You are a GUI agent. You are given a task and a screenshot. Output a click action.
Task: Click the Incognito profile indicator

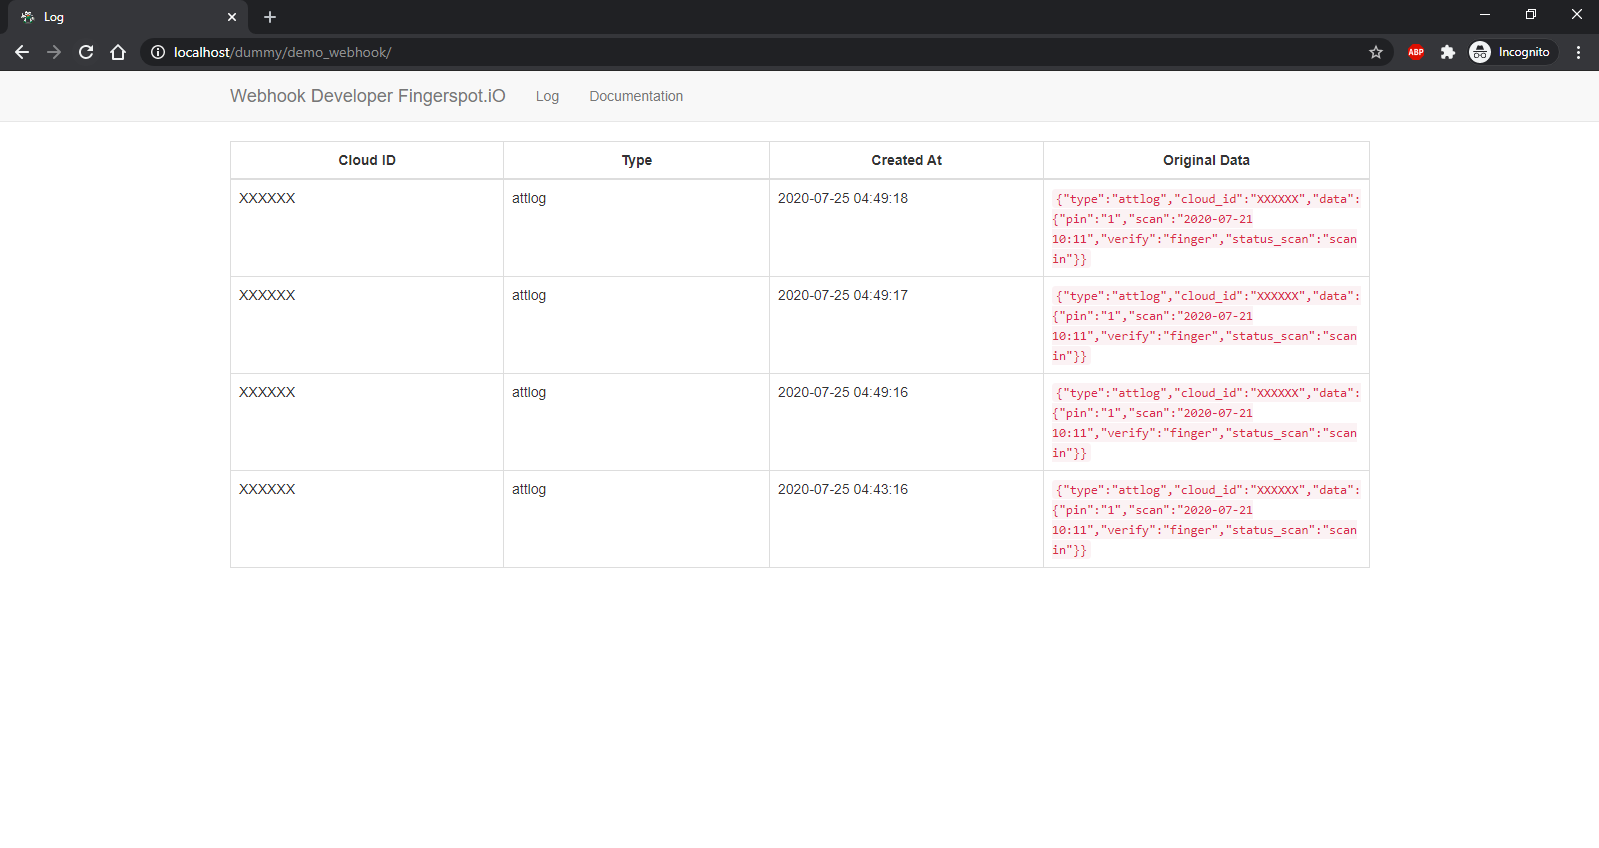click(x=1510, y=52)
